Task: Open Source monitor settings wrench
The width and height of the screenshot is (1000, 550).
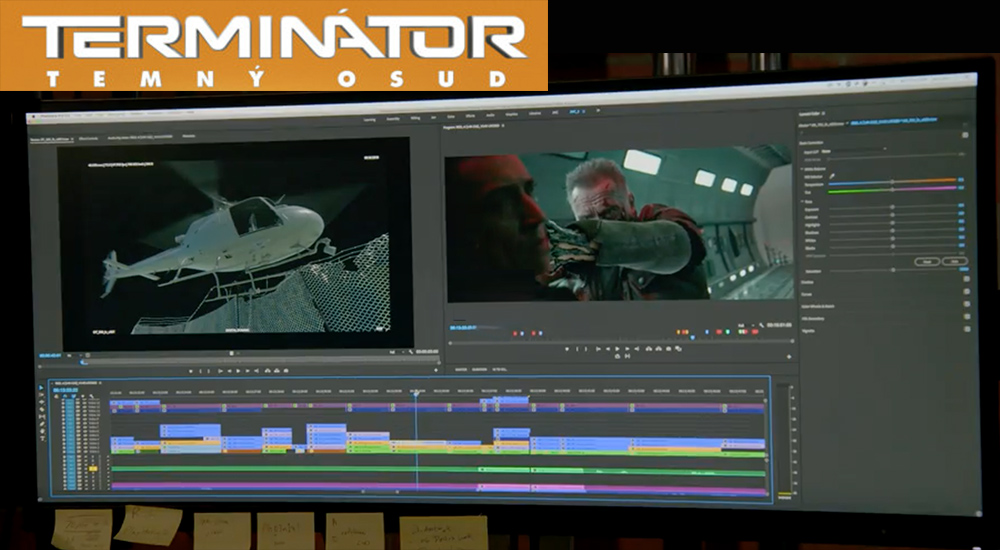Action: pos(411,352)
